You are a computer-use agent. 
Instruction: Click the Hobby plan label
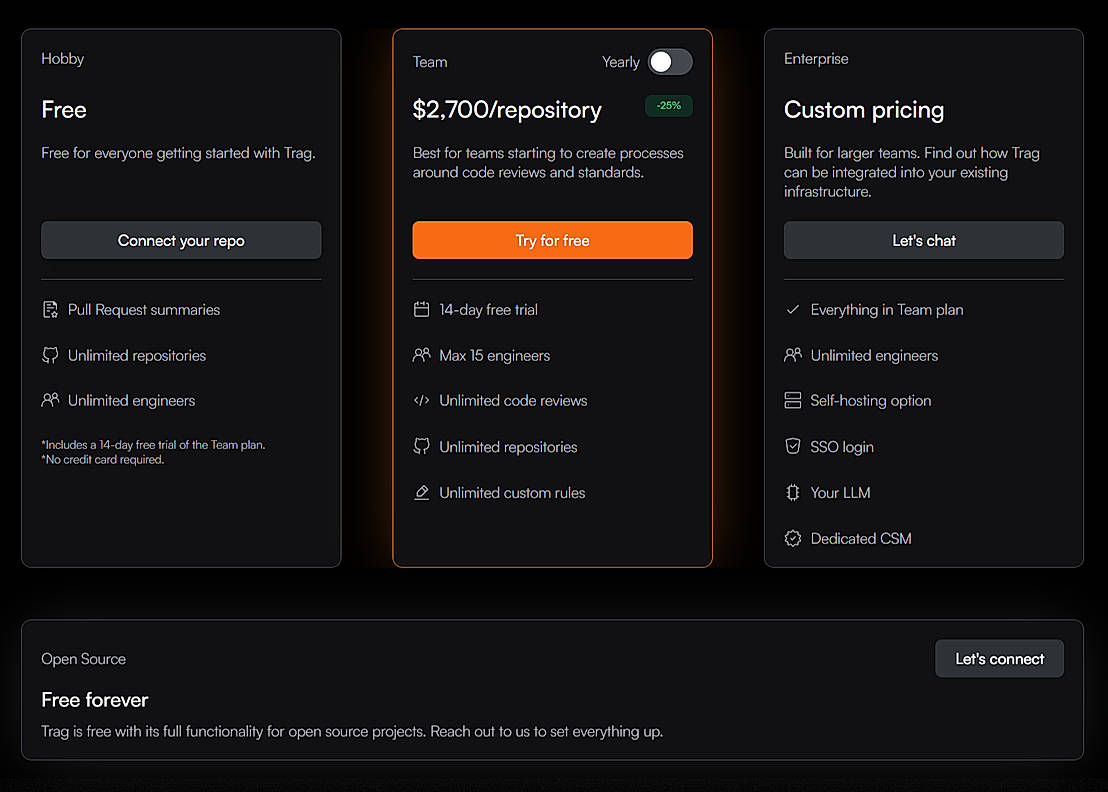click(62, 59)
